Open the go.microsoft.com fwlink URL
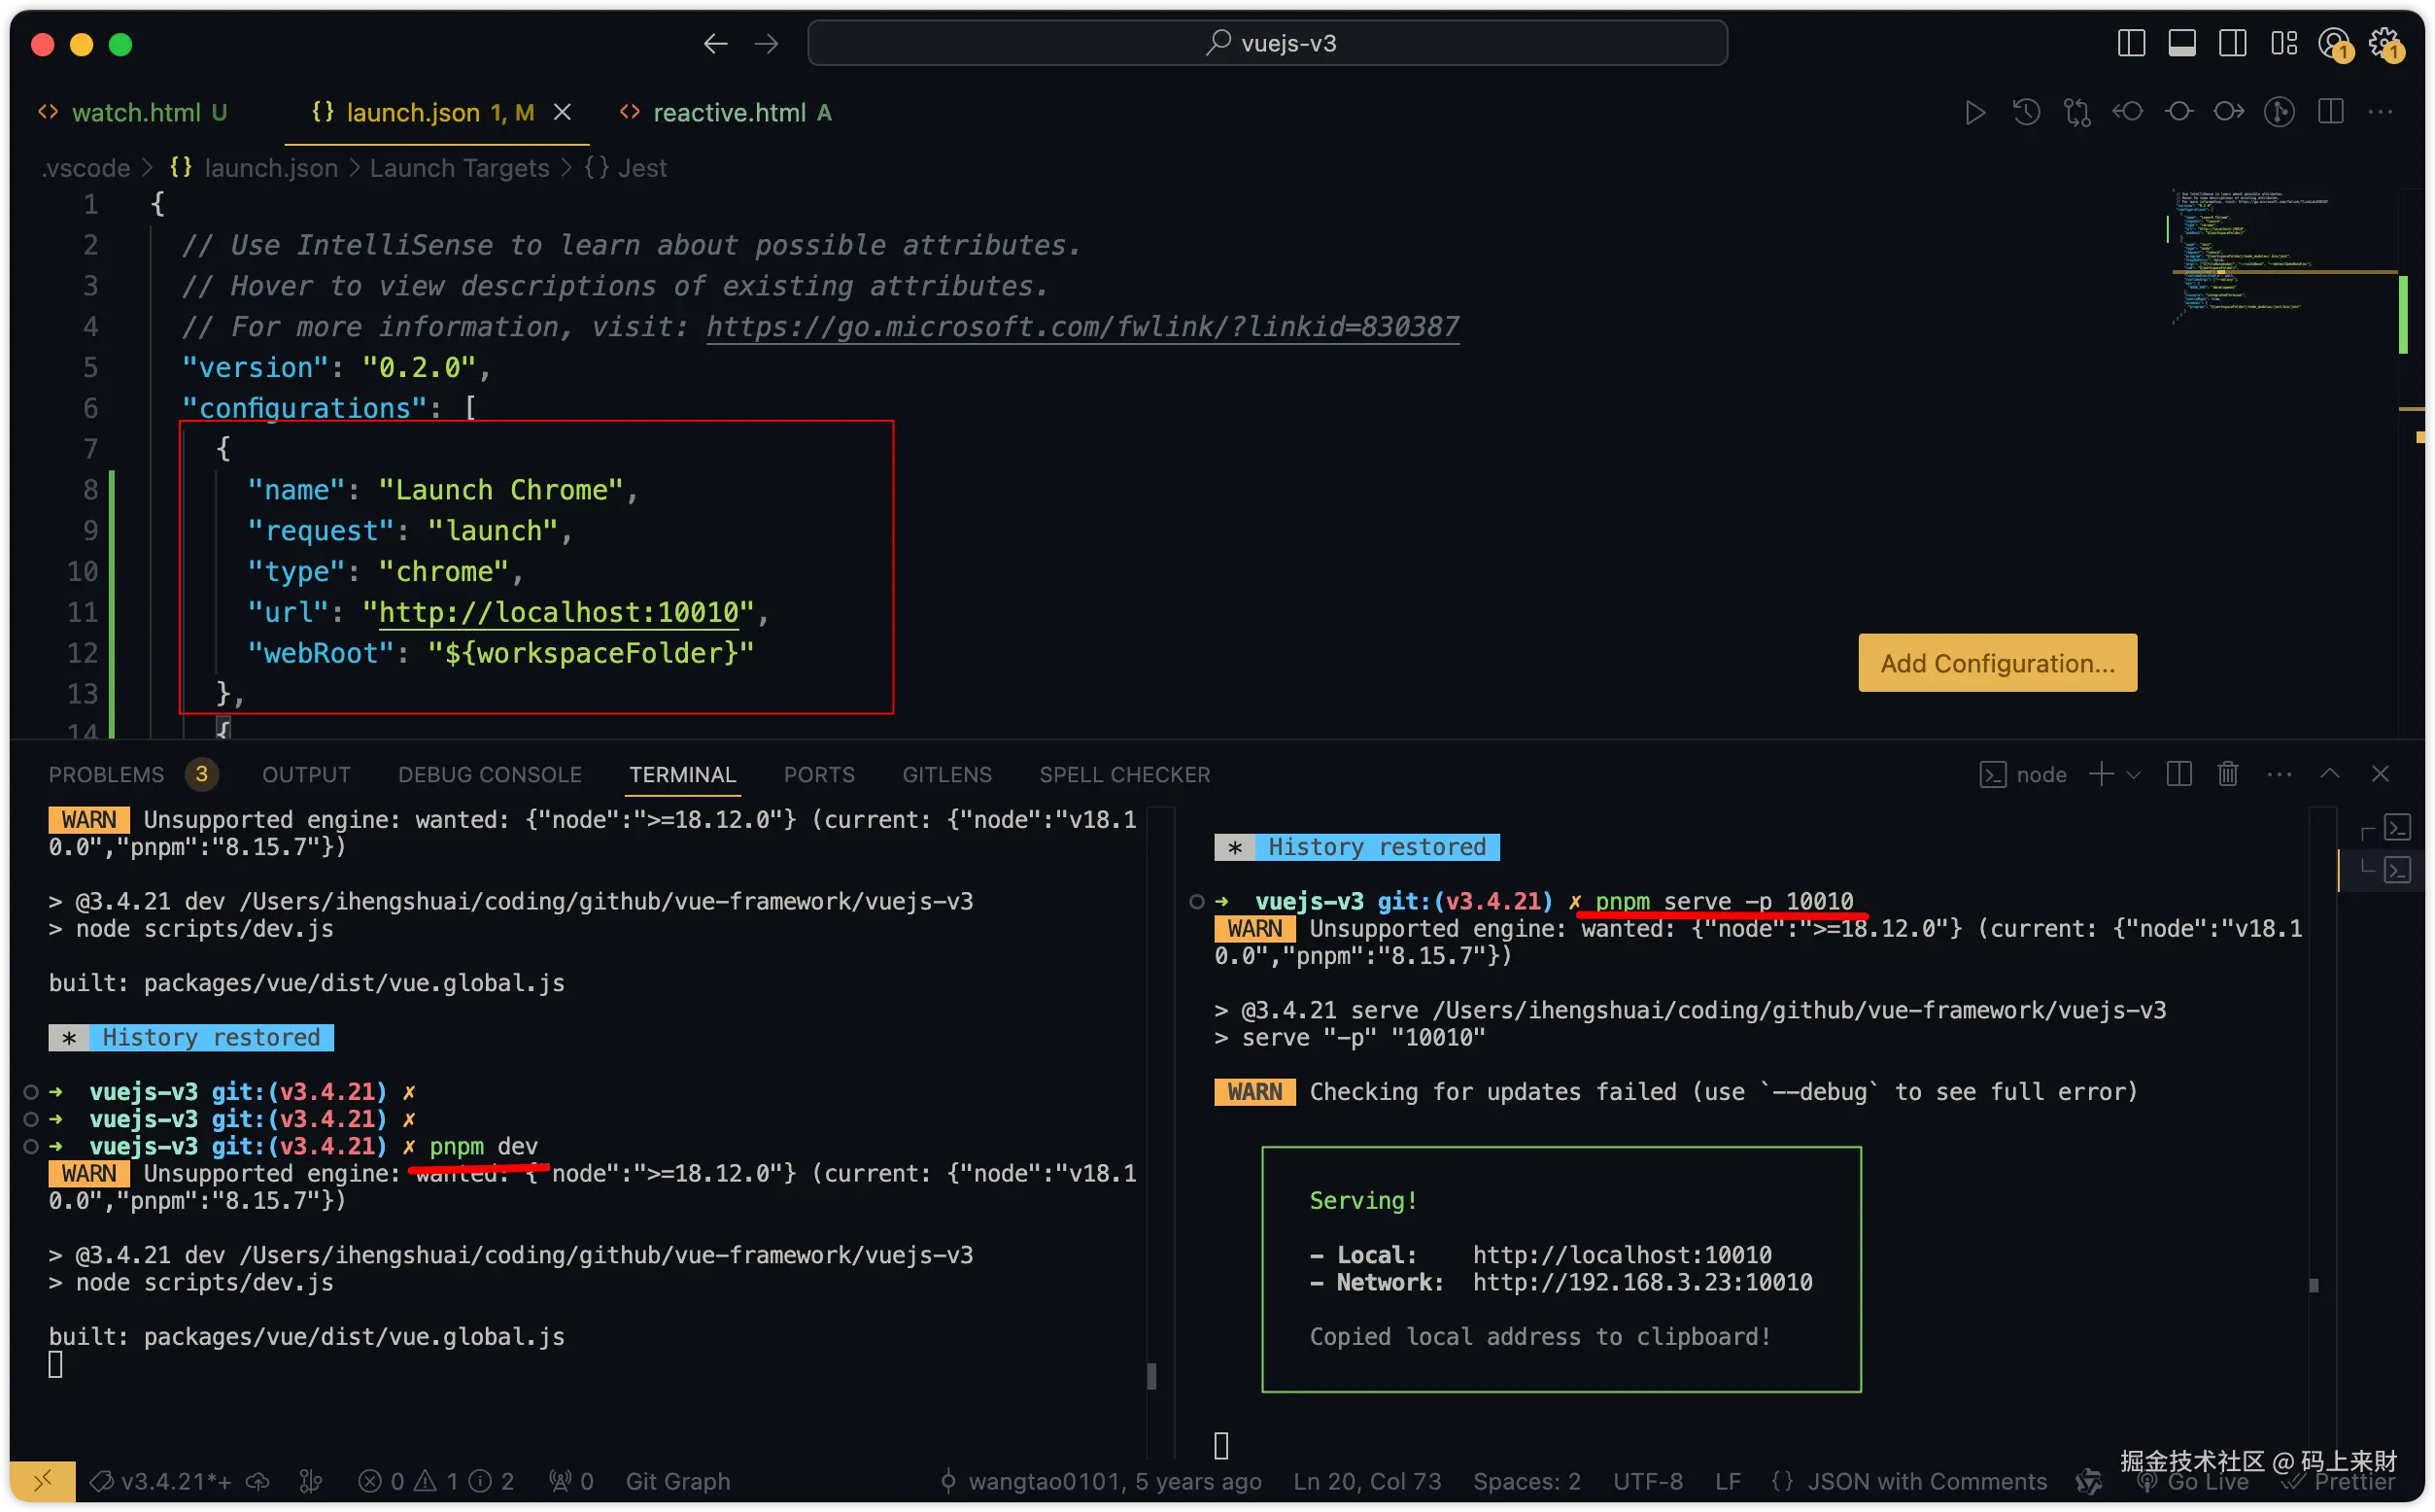Screen dimensions: 2435x1512 [x=1082, y=327]
